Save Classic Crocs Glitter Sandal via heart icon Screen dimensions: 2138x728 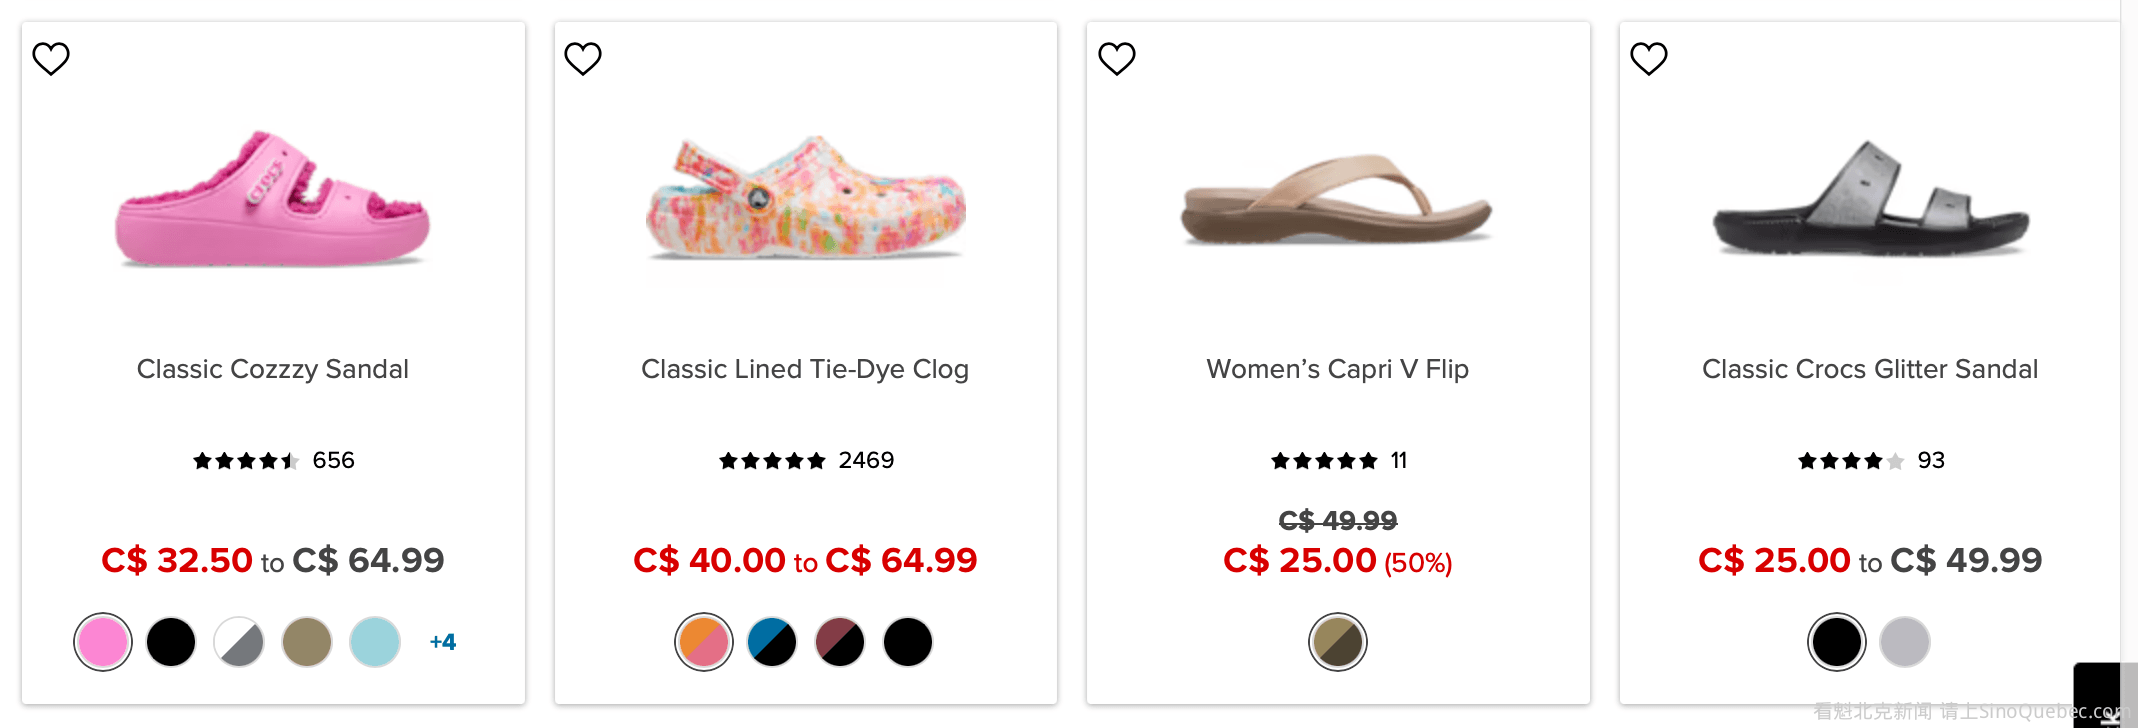pyautogui.click(x=1649, y=59)
